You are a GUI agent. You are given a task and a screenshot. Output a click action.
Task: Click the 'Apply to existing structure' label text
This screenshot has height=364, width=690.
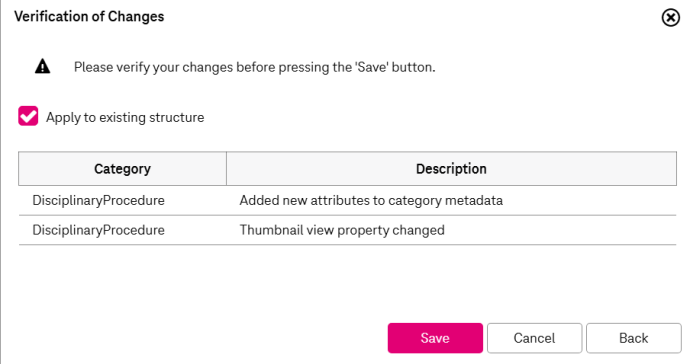click(x=125, y=118)
